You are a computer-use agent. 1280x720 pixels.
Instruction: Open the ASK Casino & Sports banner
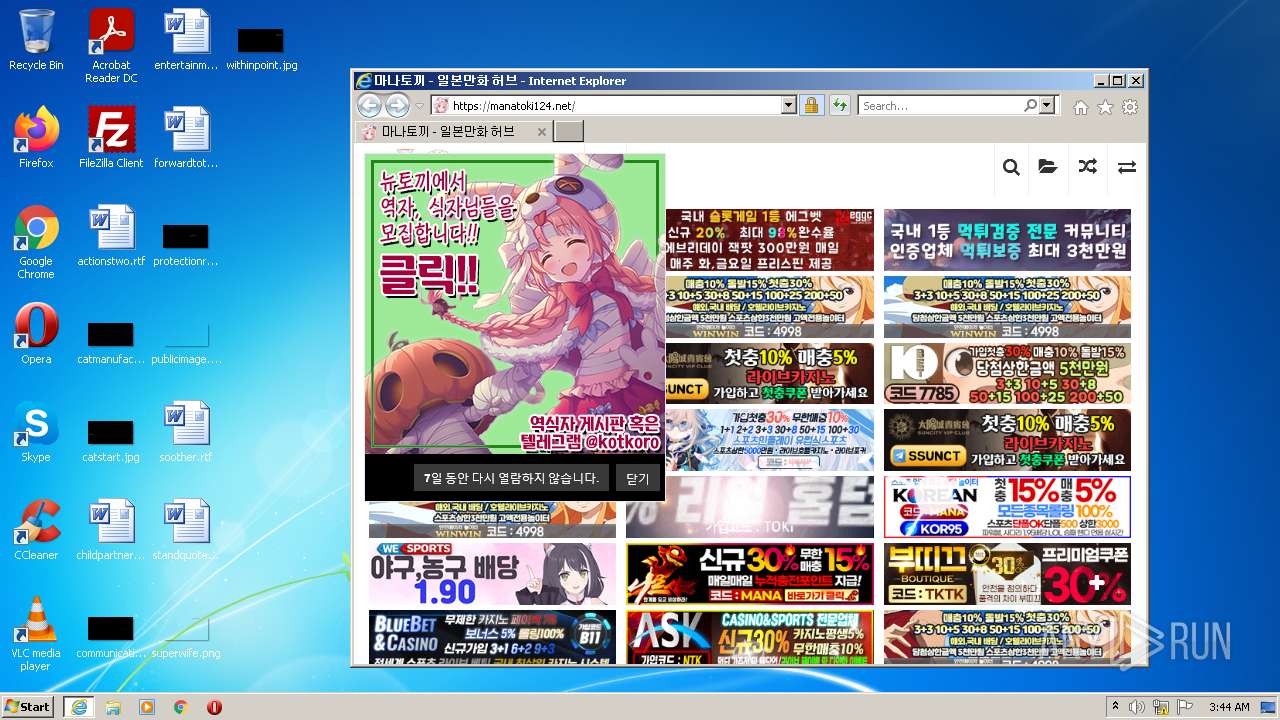[x=750, y=637]
